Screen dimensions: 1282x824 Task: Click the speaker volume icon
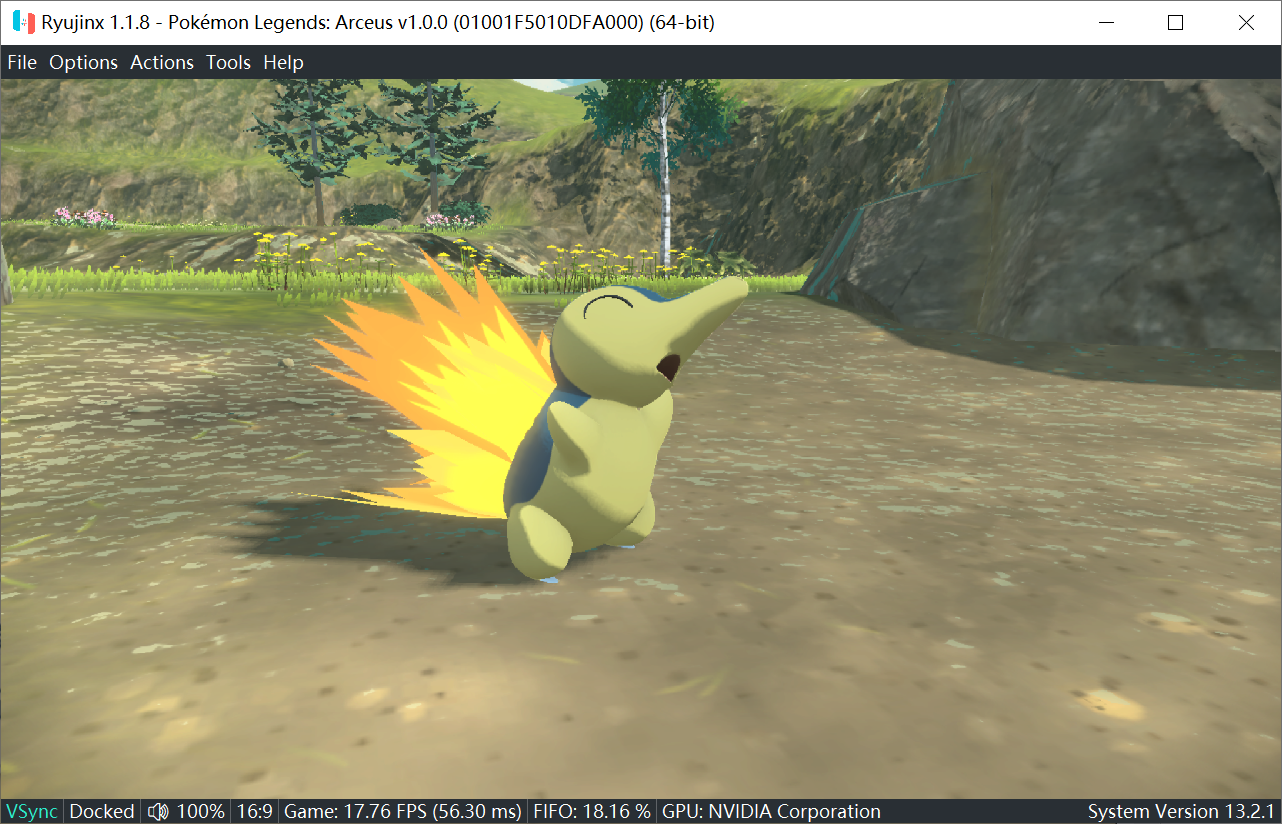pos(158,811)
